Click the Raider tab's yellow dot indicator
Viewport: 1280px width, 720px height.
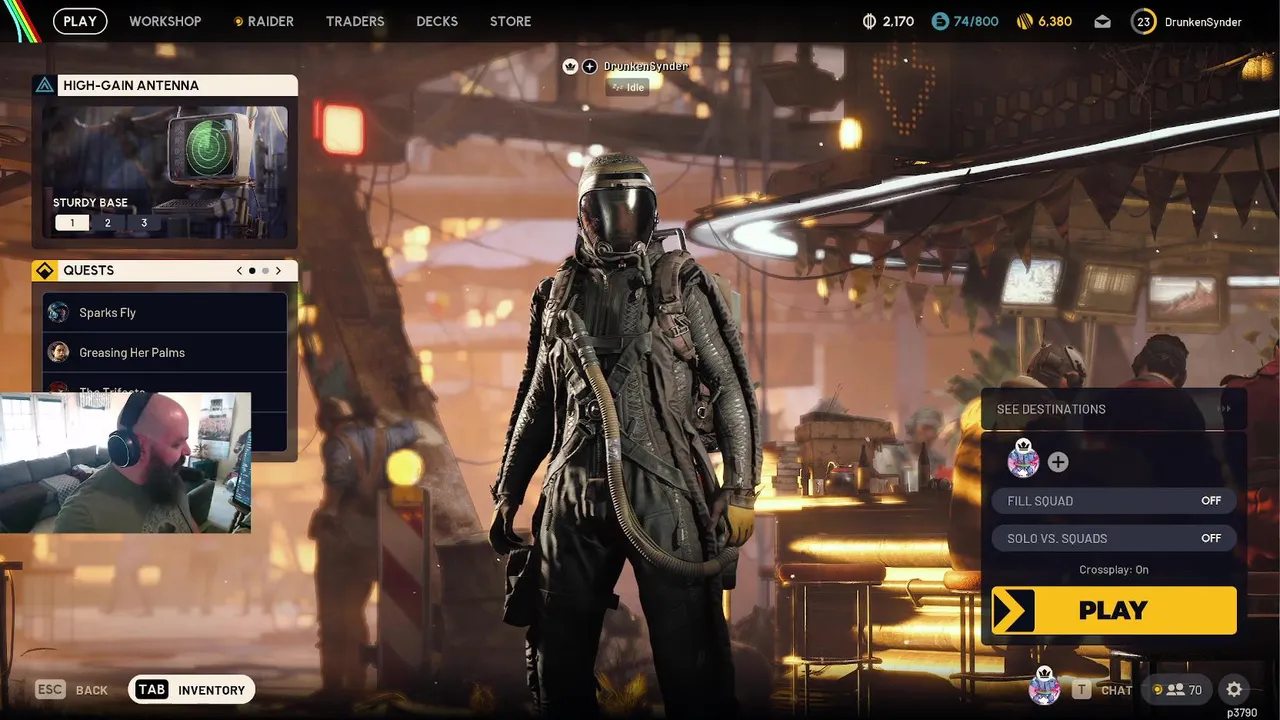[x=238, y=21]
